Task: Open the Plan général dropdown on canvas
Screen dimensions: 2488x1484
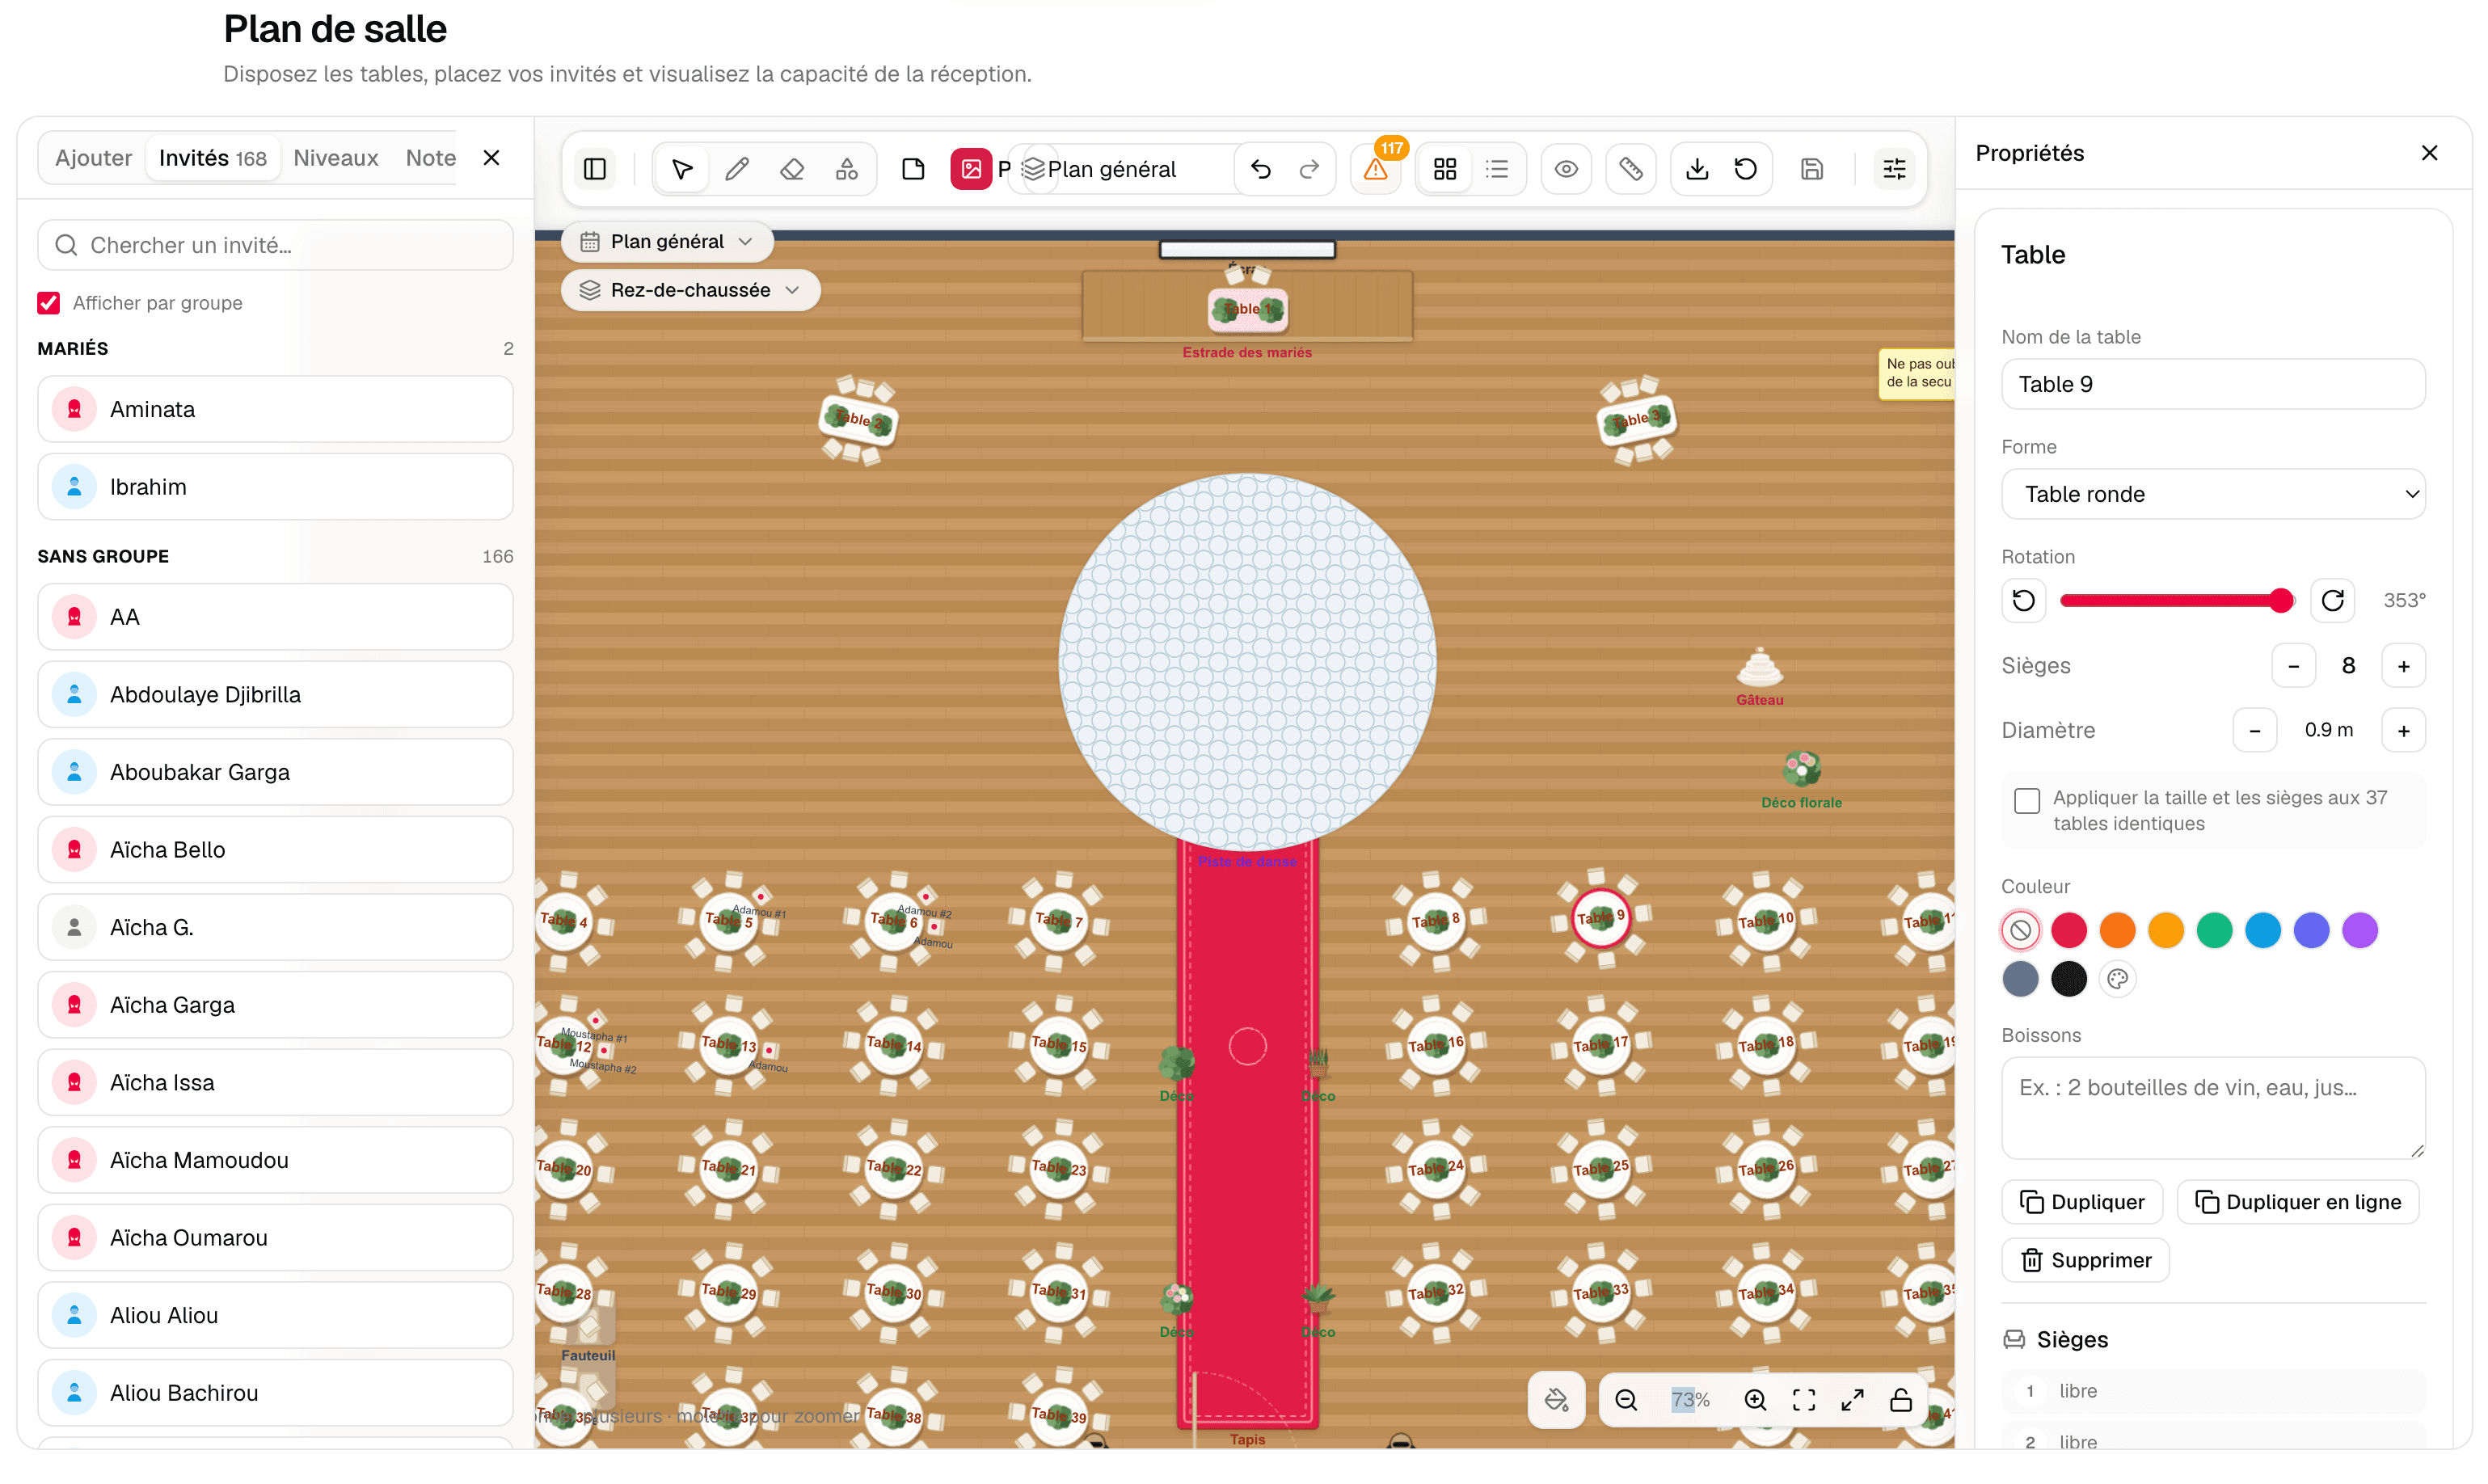Action: coord(667,242)
